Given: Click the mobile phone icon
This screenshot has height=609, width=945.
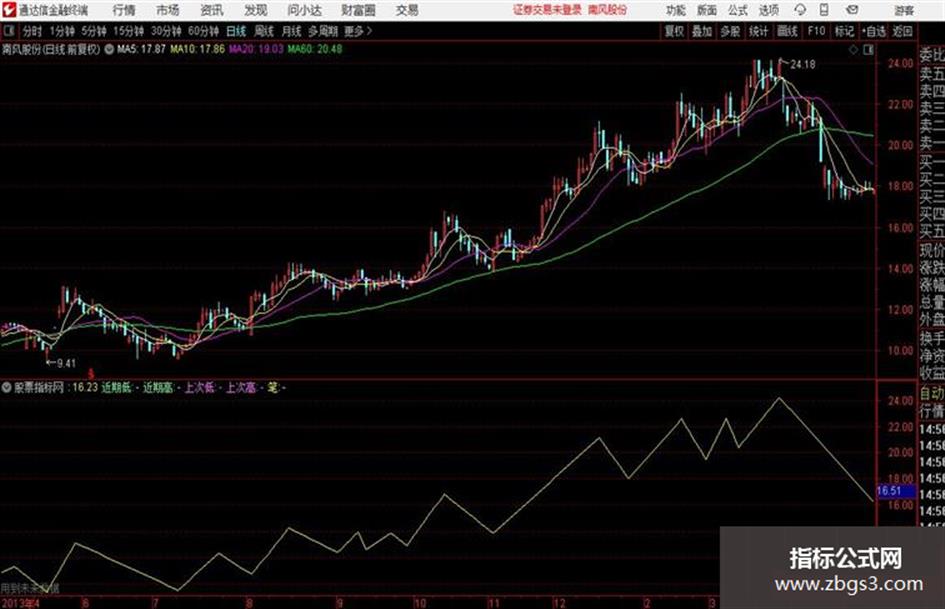Looking at the screenshot, I should [824, 10].
